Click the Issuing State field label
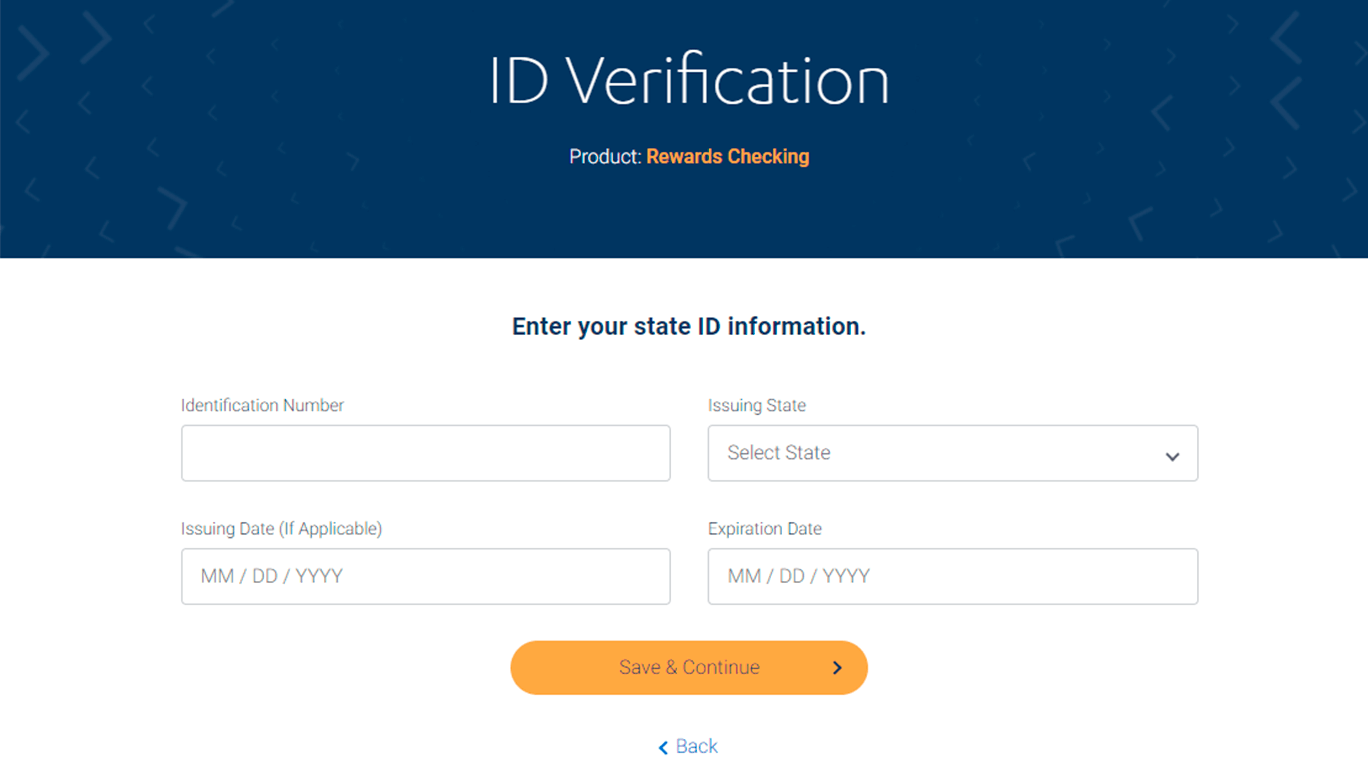This screenshot has width=1368, height=779. [x=756, y=405]
